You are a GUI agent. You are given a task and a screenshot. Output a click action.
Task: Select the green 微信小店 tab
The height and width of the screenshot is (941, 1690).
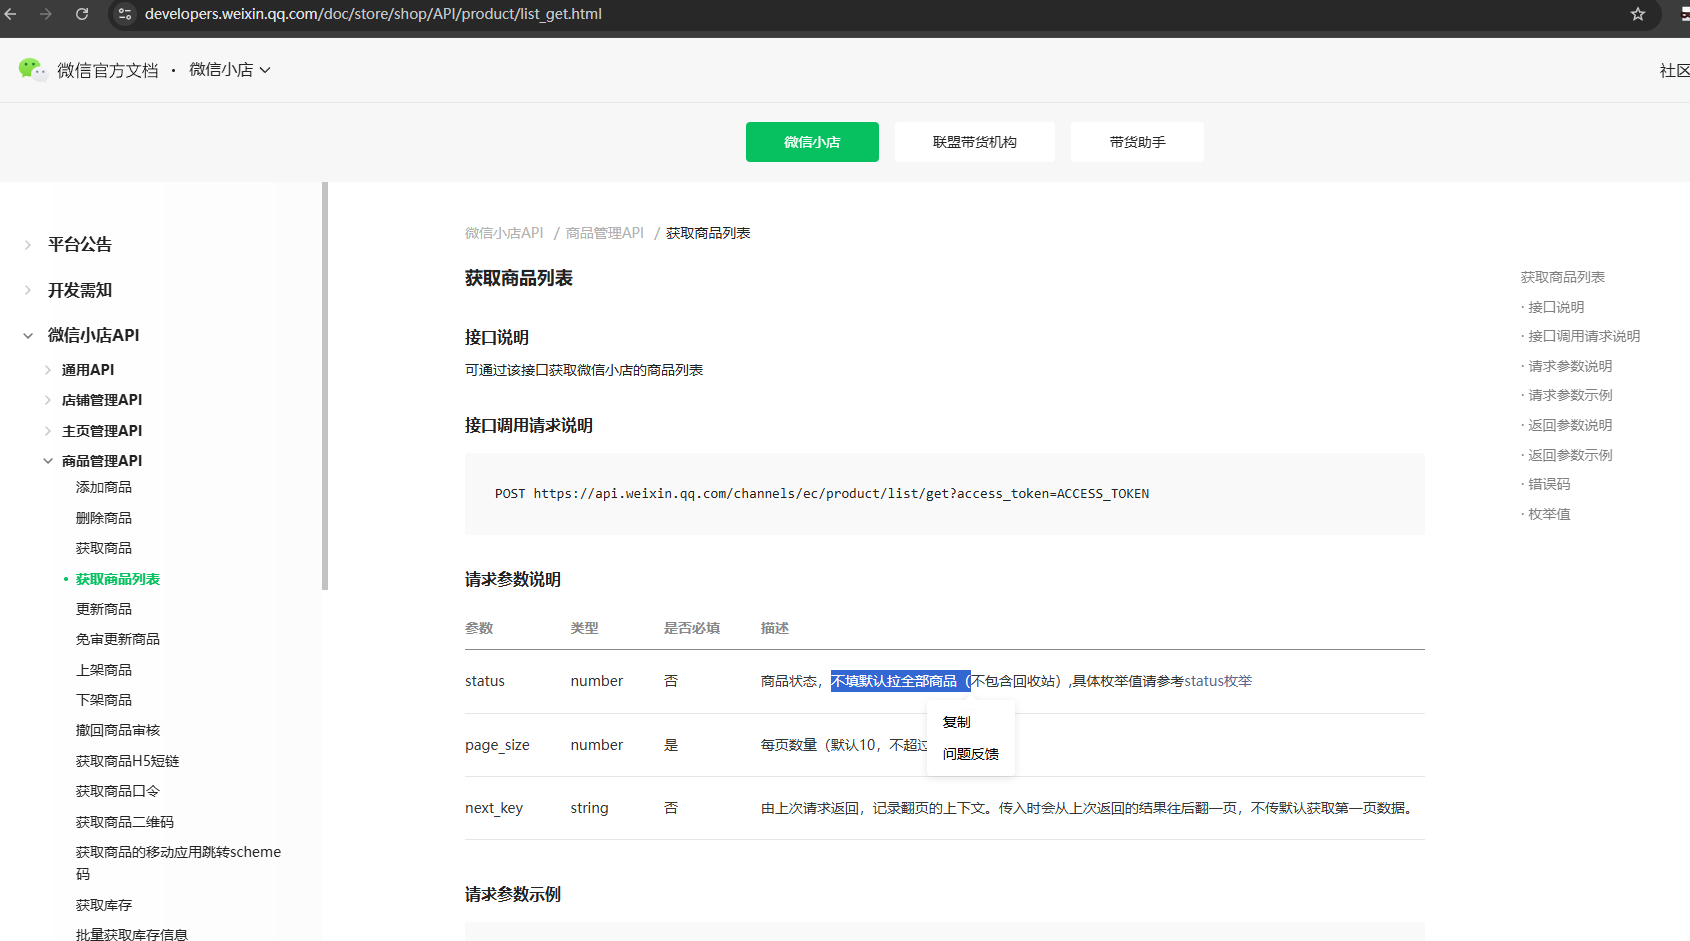tap(812, 142)
